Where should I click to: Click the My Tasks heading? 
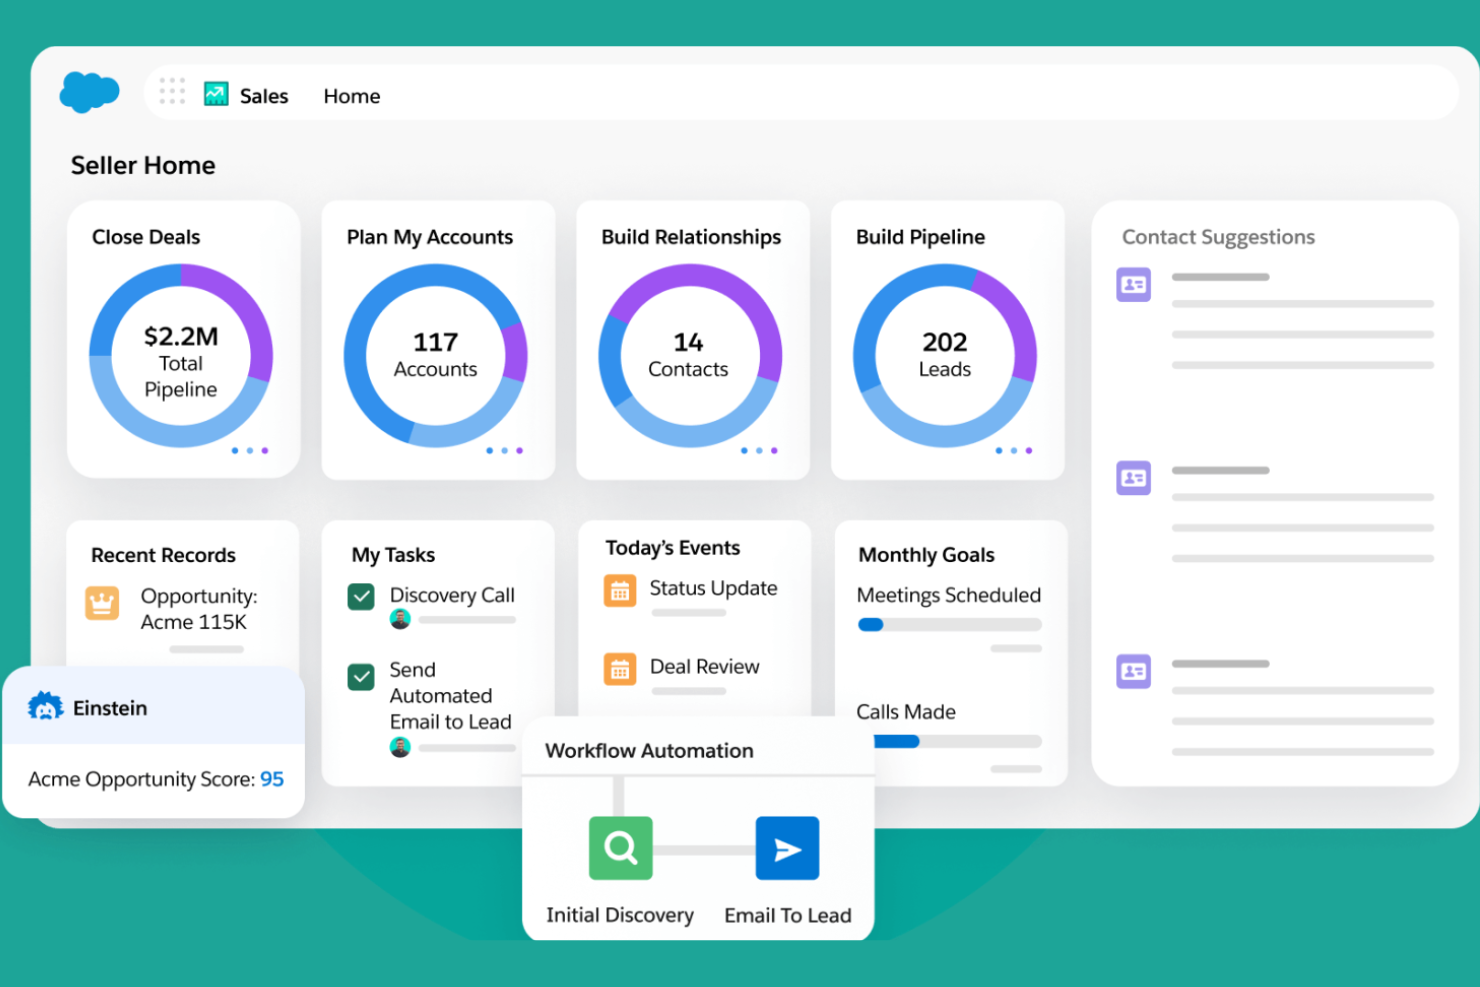[x=393, y=555]
